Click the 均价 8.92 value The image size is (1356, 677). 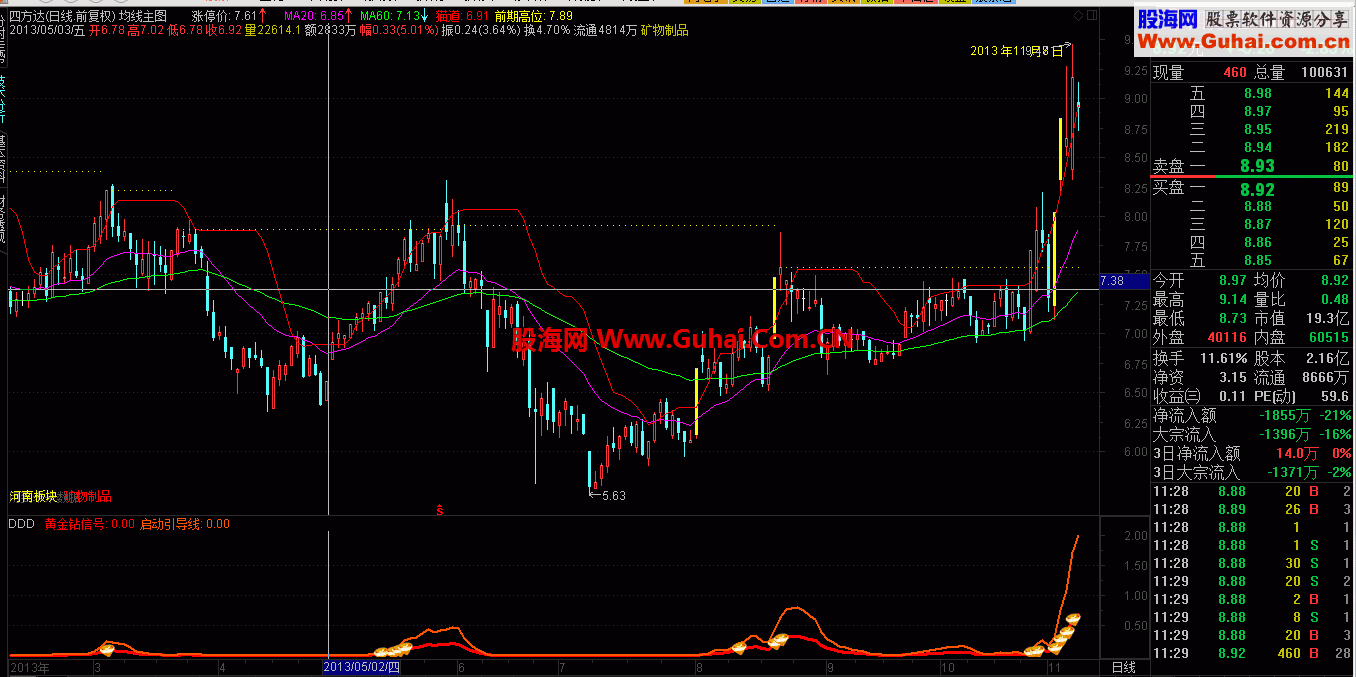coord(1333,281)
